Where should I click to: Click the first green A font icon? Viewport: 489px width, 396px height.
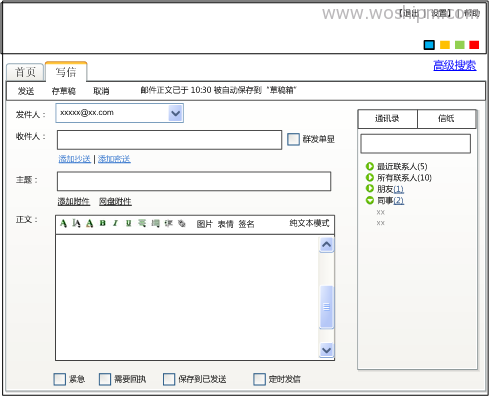click(x=63, y=223)
